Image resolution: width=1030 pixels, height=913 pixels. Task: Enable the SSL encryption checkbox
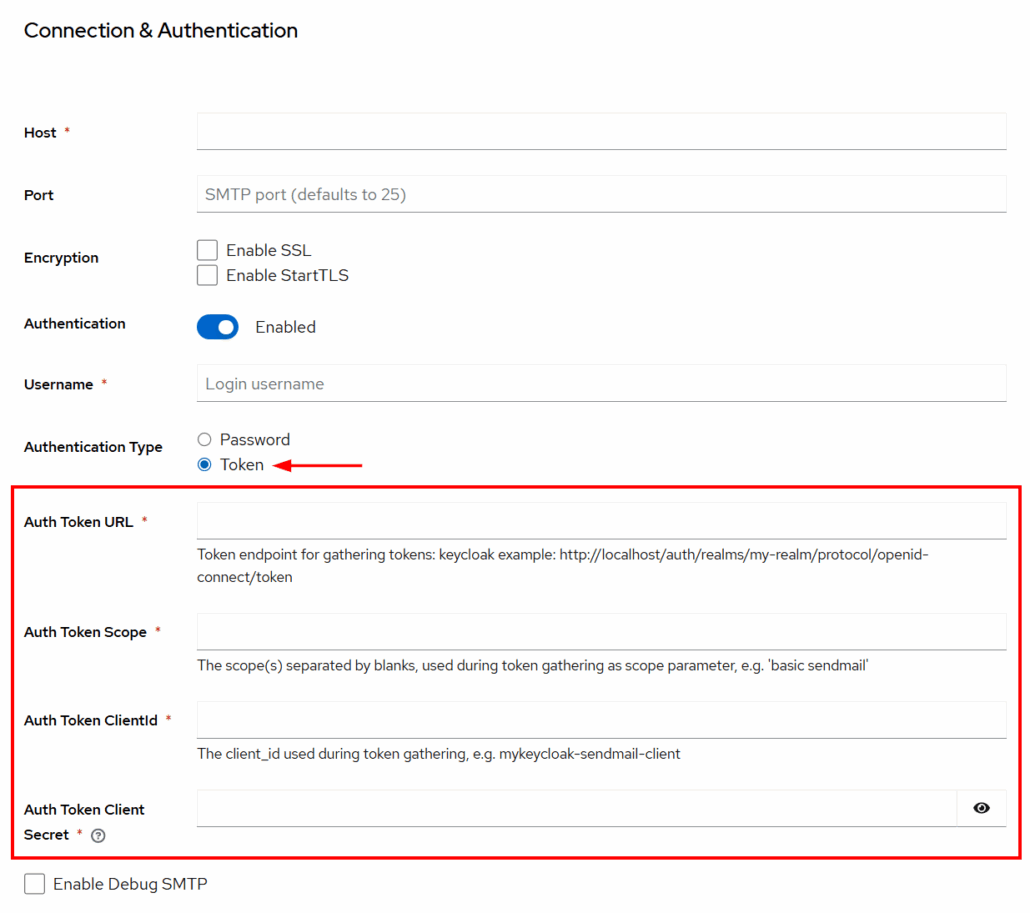coord(207,250)
